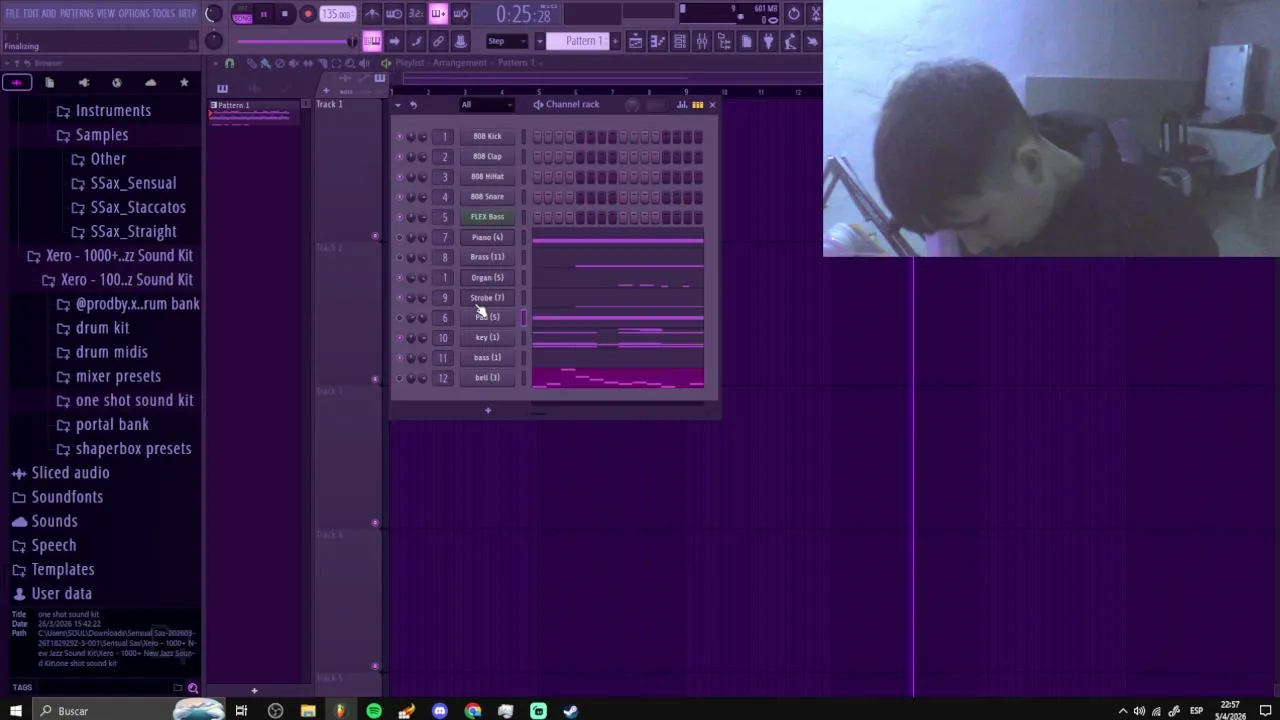Image resolution: width=1280 pixels, height=720 pixels.
Task: Click the pause playback button
Action: point(263,14)
